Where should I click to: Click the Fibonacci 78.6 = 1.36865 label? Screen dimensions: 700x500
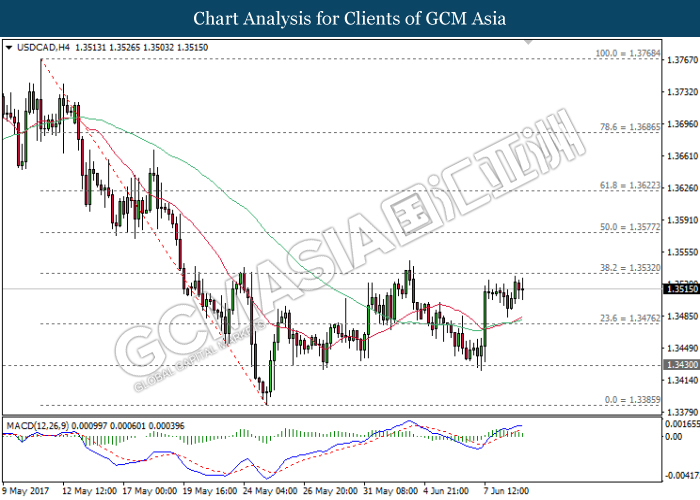(x=630, y=127)
